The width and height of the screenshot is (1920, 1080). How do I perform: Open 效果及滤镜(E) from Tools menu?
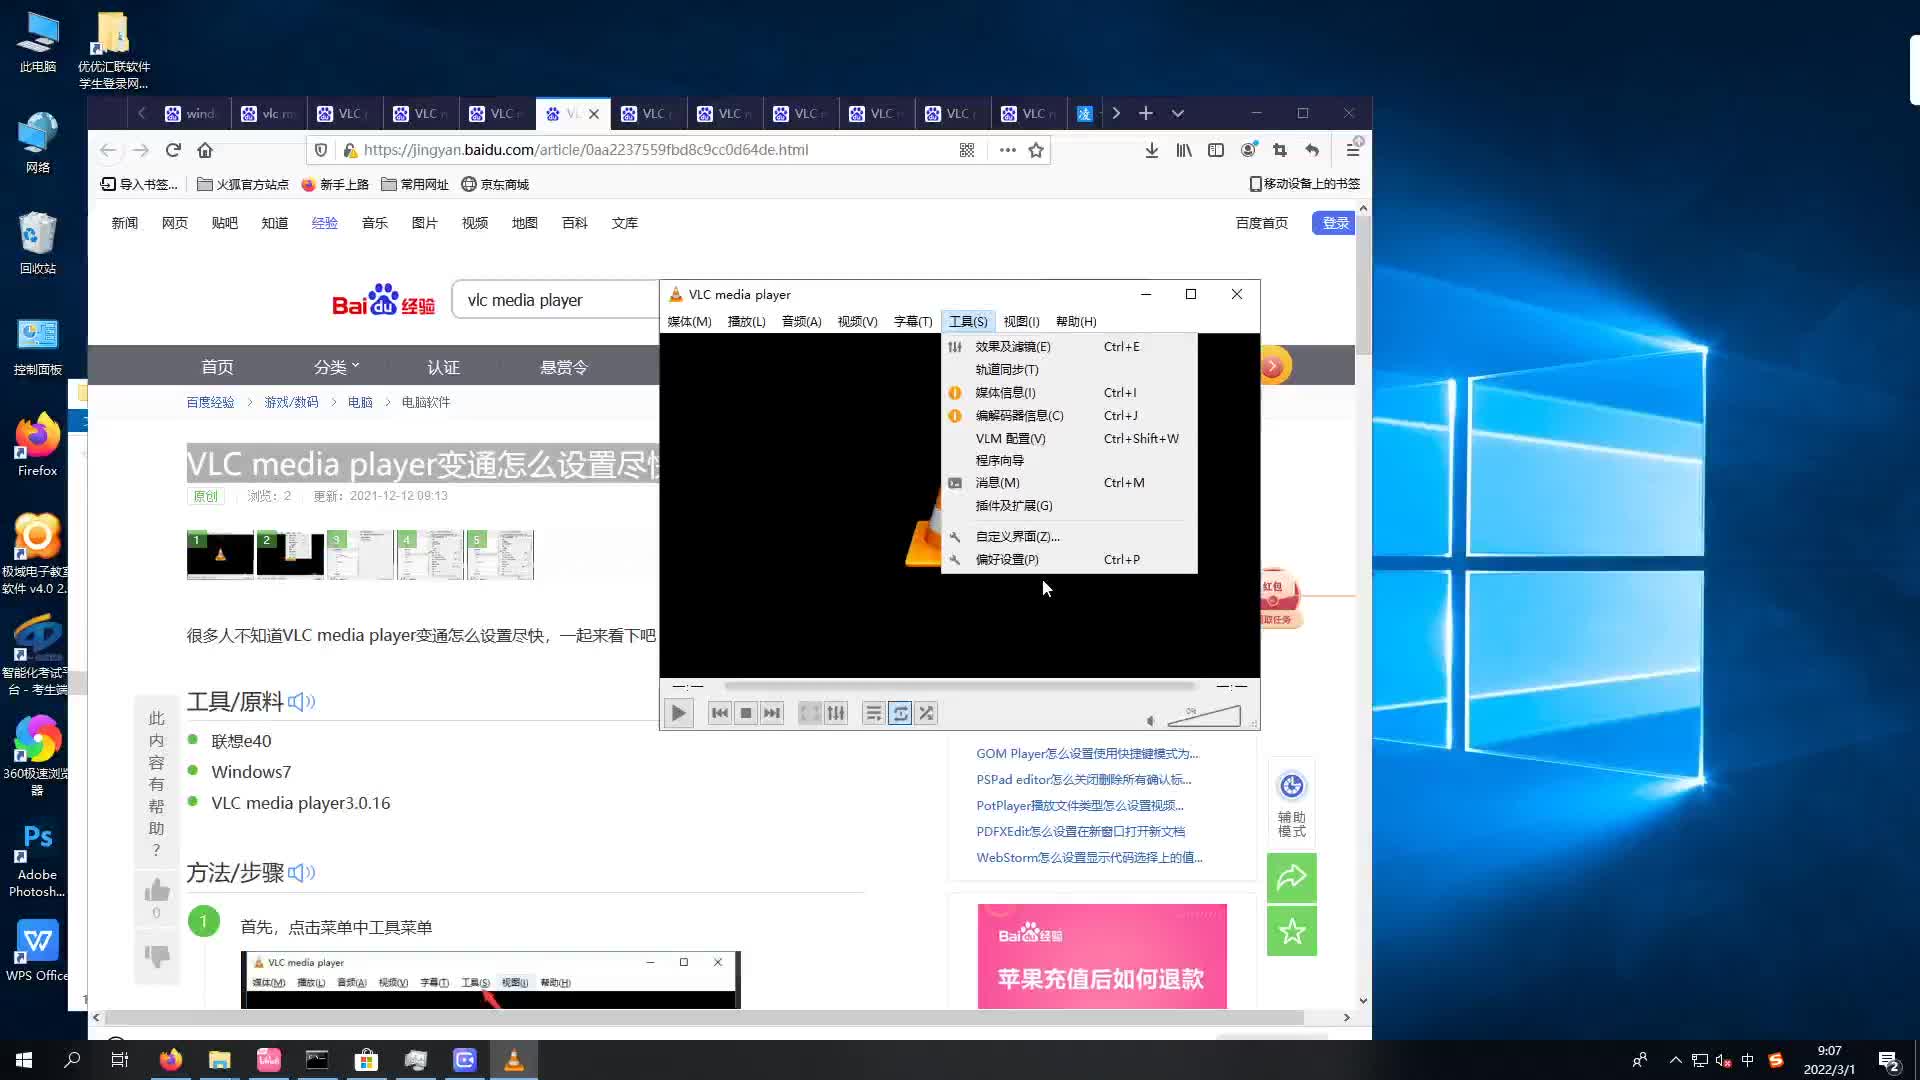1069,346
